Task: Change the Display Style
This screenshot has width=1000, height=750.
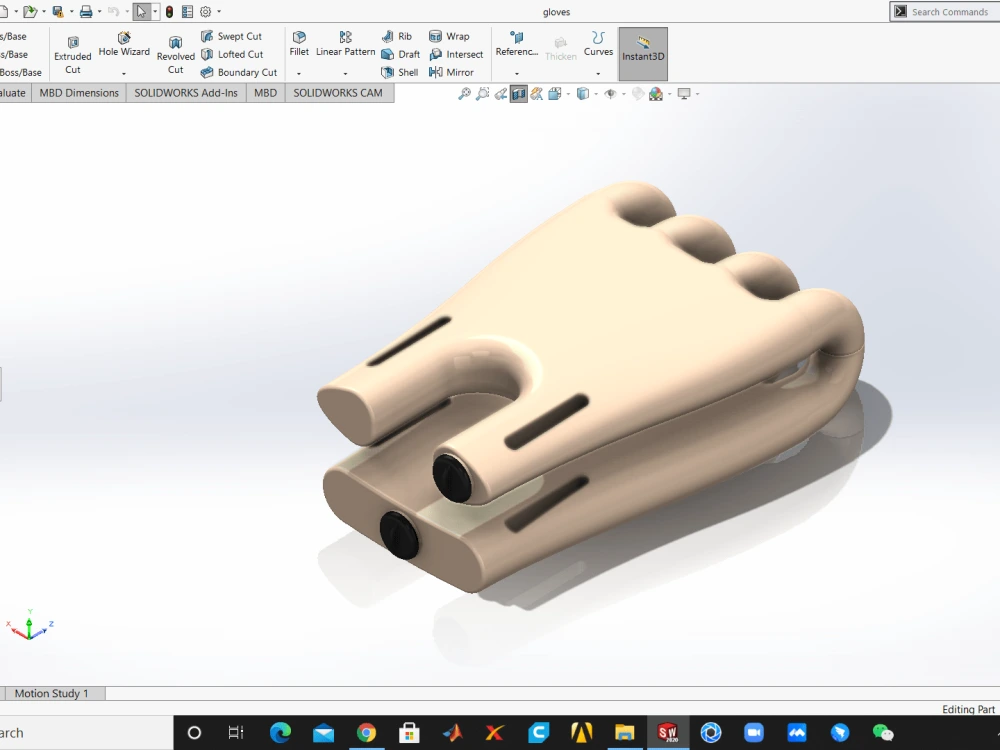Action: (x=582, y=94)
